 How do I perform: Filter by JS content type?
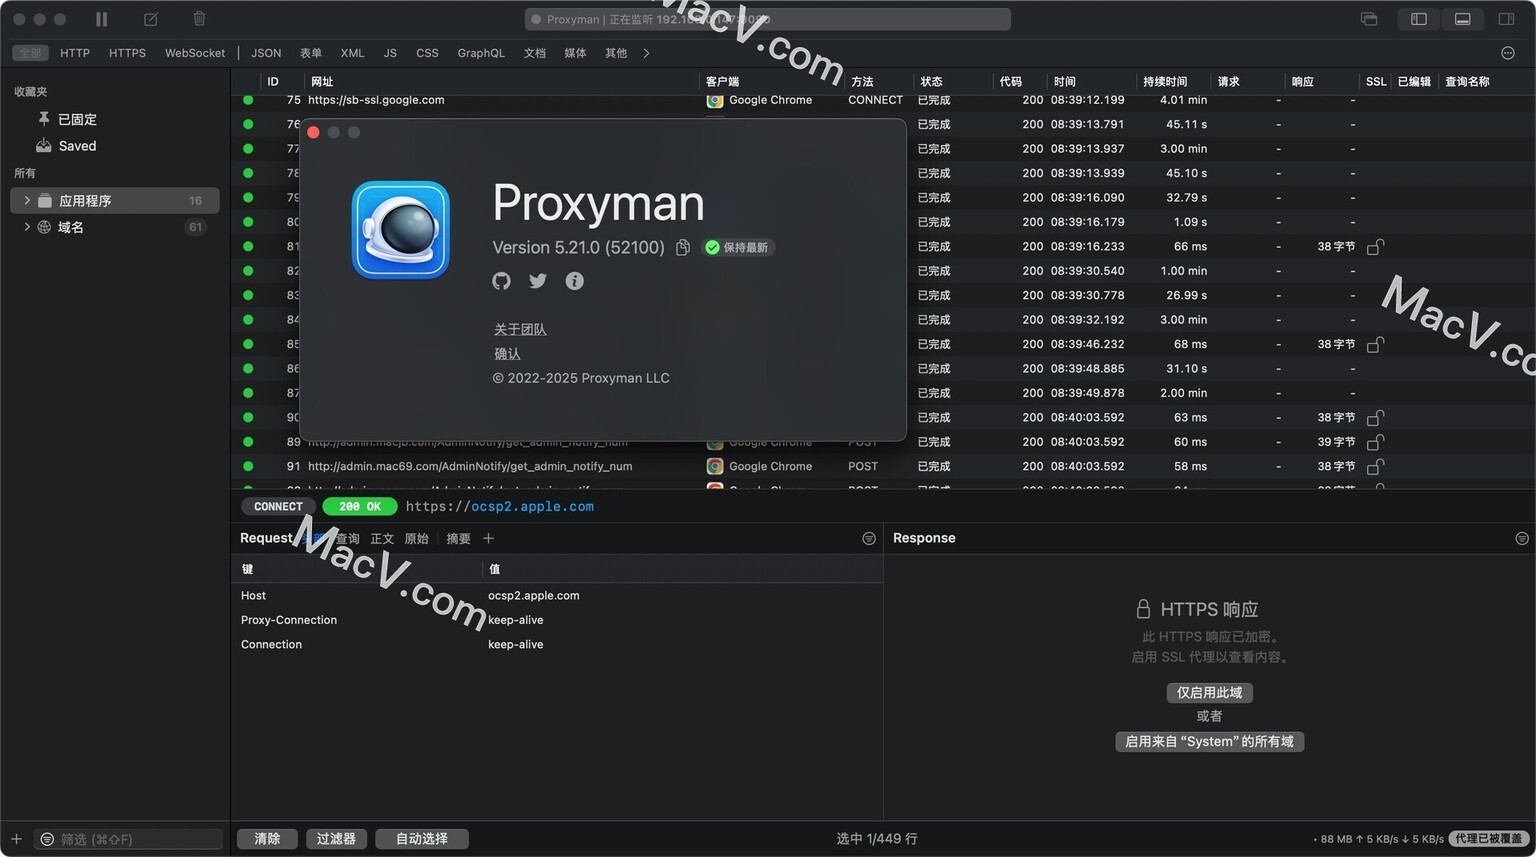tap(390, 53)
